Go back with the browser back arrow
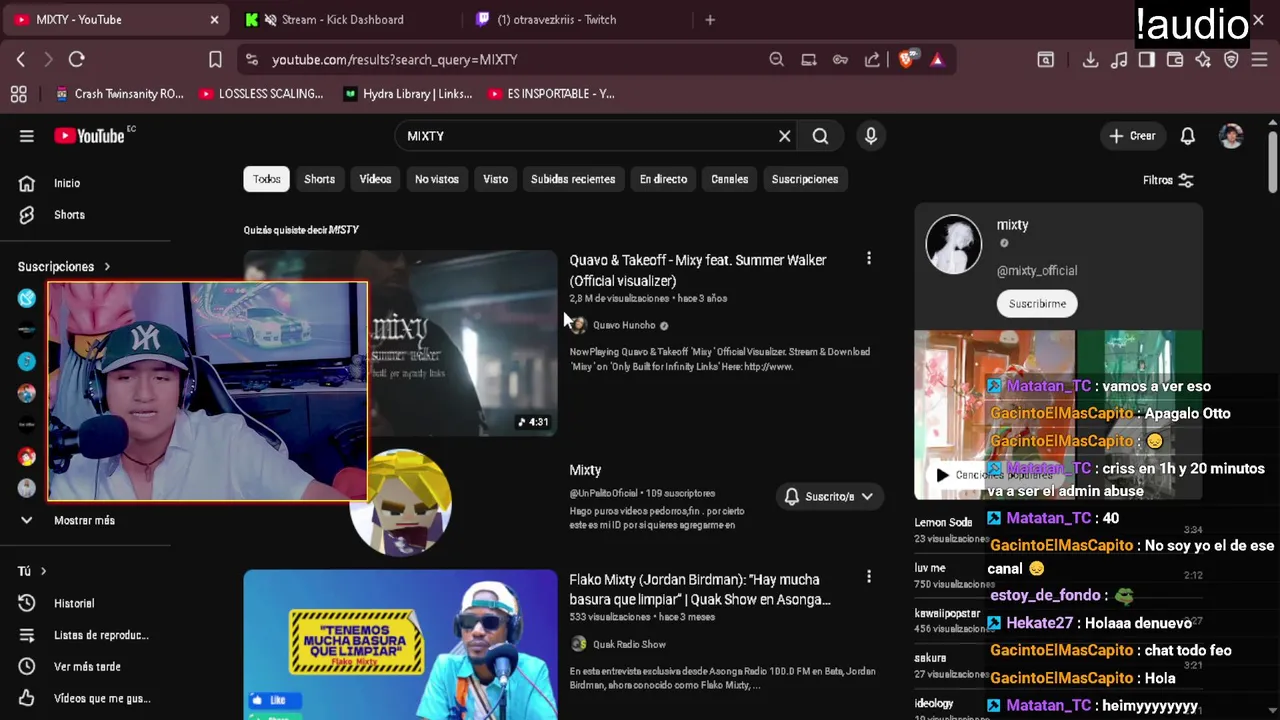 (21, 60)
